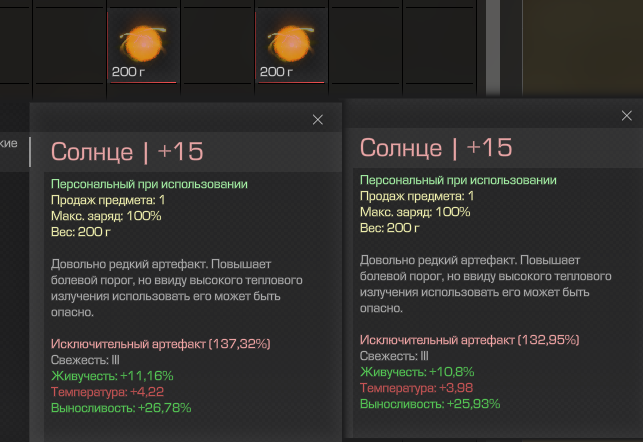Select the left Sun artifact in inventory

click(x=142, y=43)
